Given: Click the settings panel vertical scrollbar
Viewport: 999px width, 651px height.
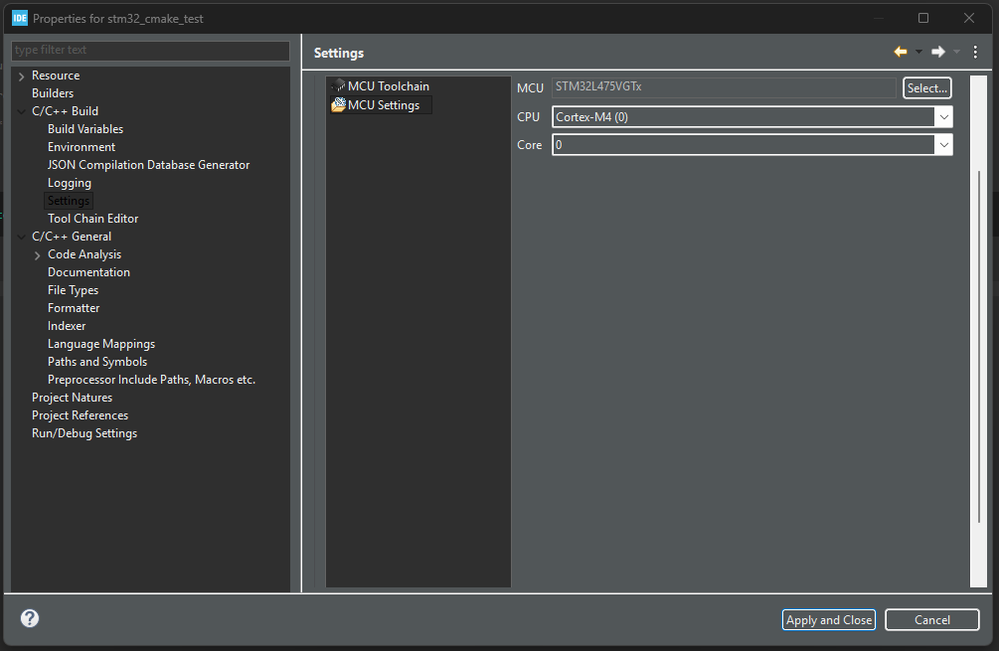Looking at the screenshot, I should coord(979,350).
